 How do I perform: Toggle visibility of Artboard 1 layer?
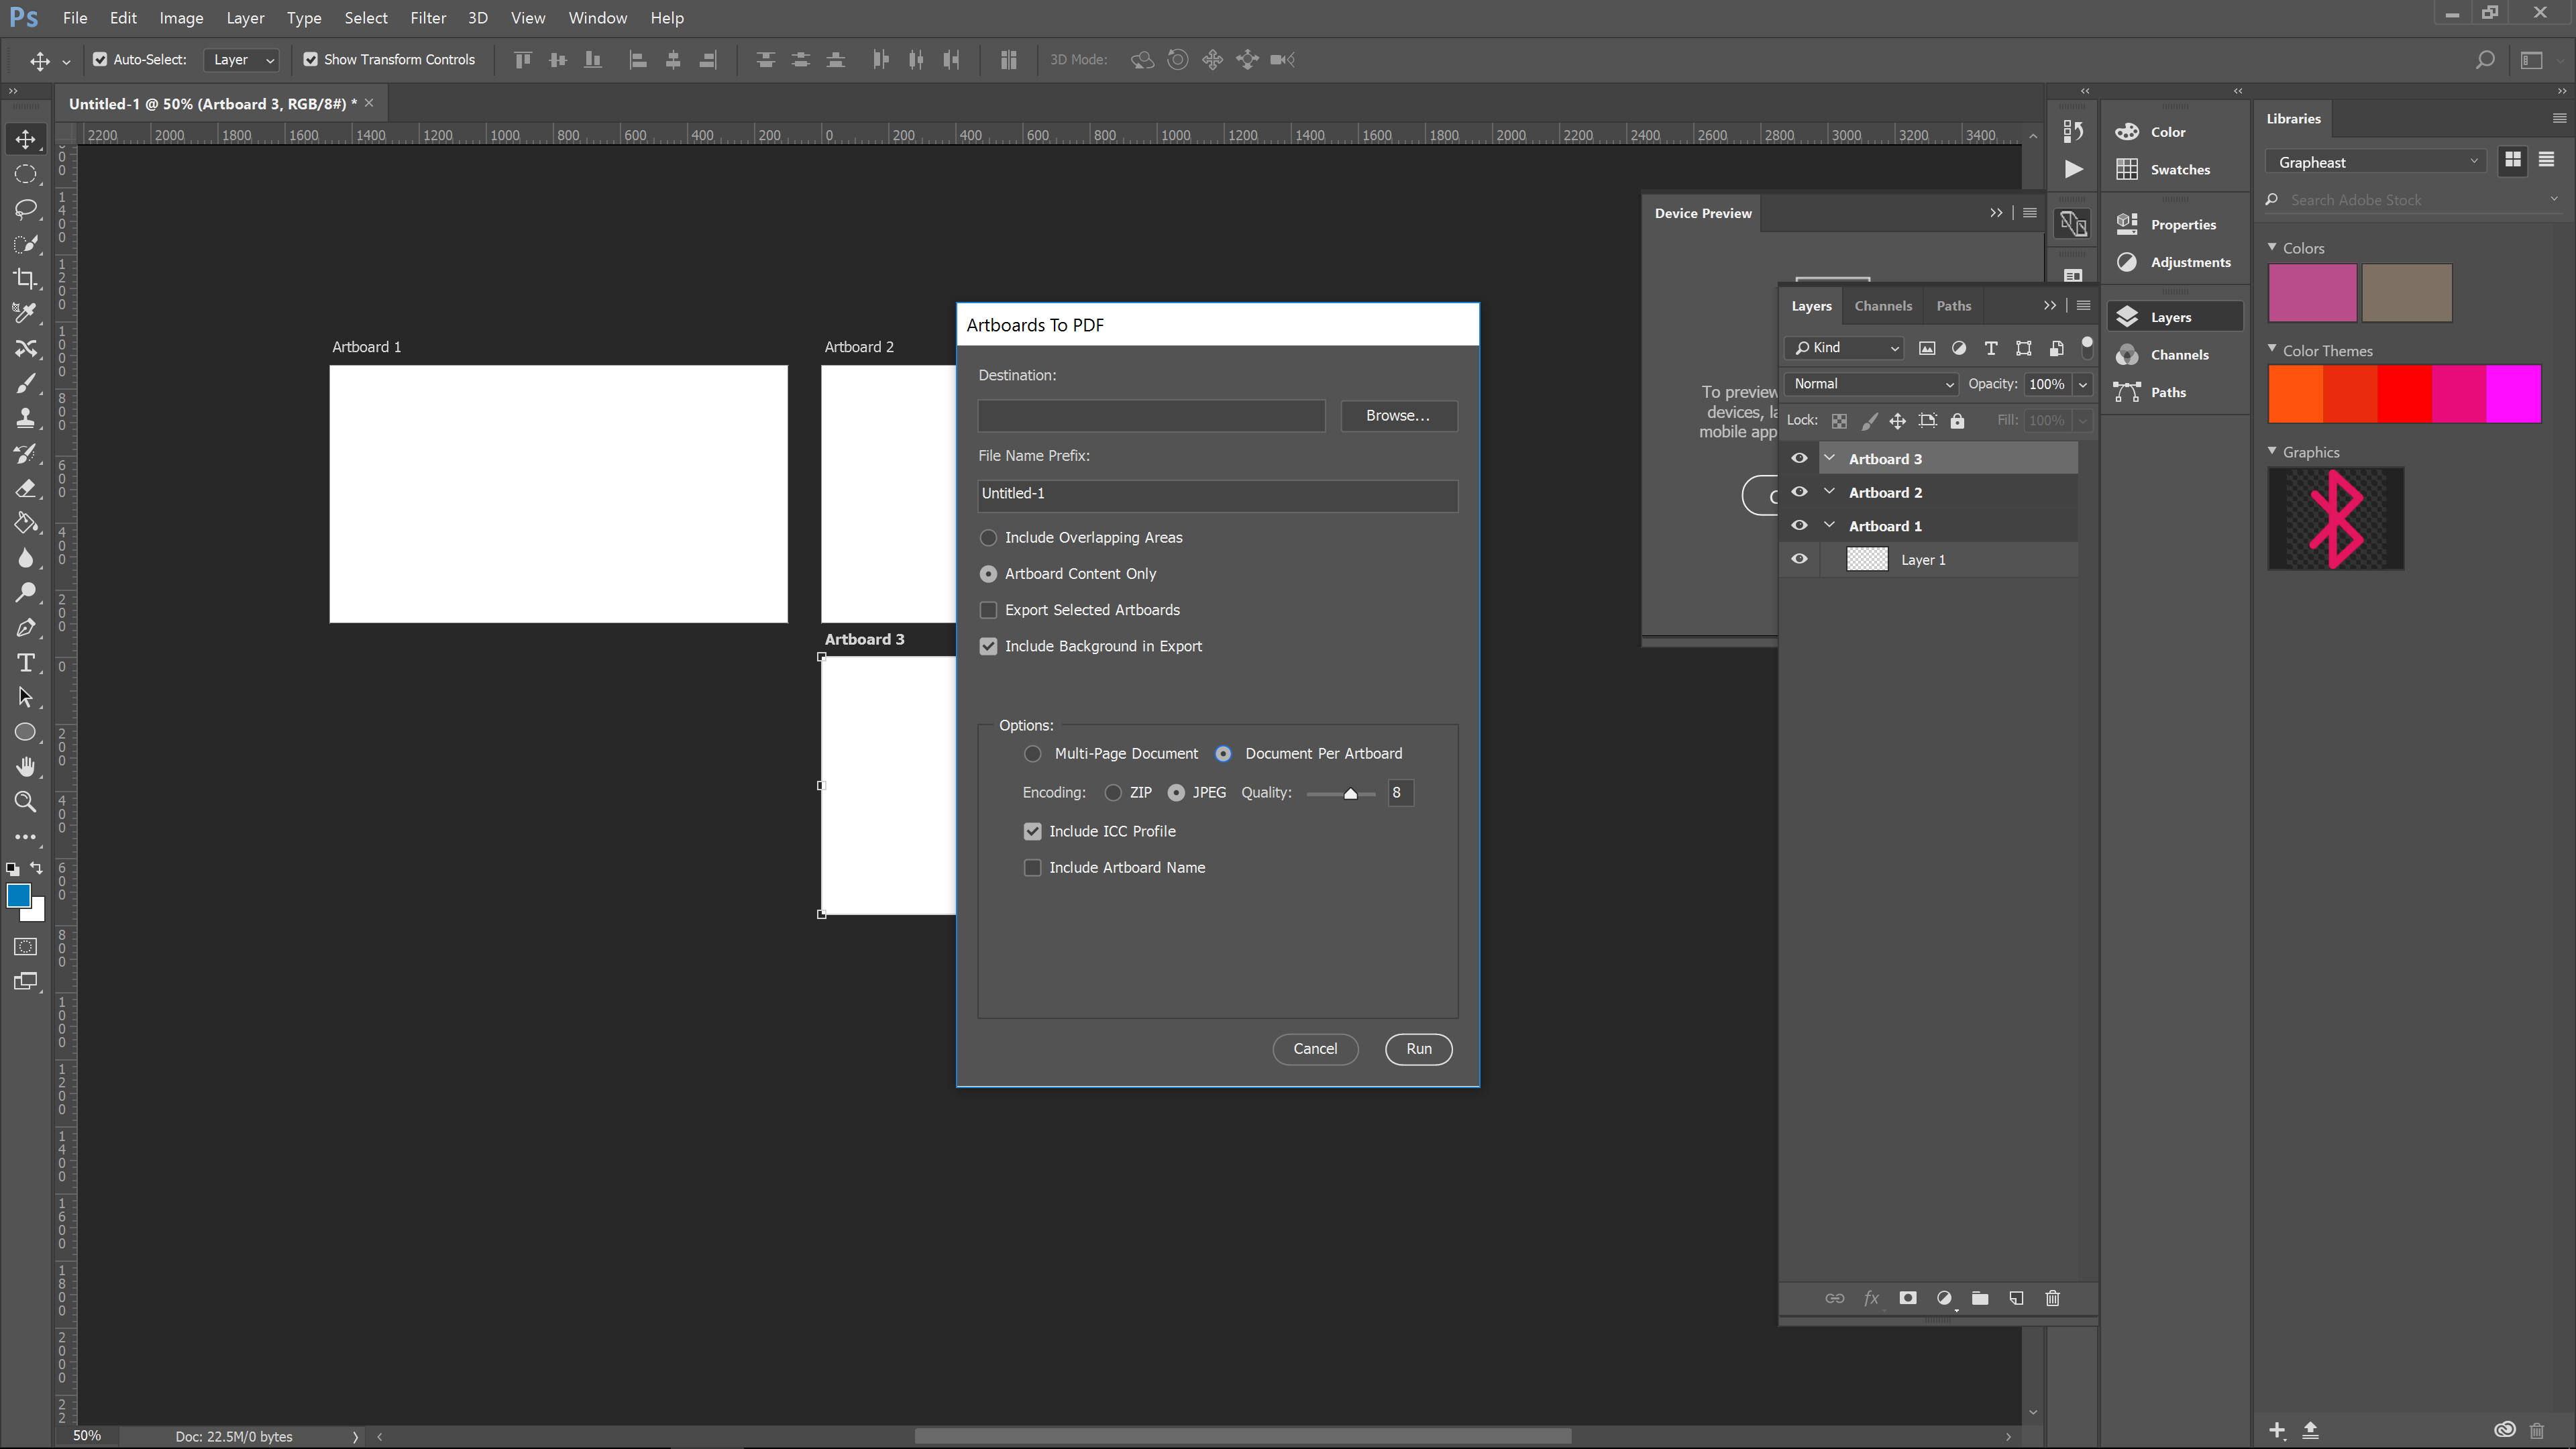(x=1799, y=525)
